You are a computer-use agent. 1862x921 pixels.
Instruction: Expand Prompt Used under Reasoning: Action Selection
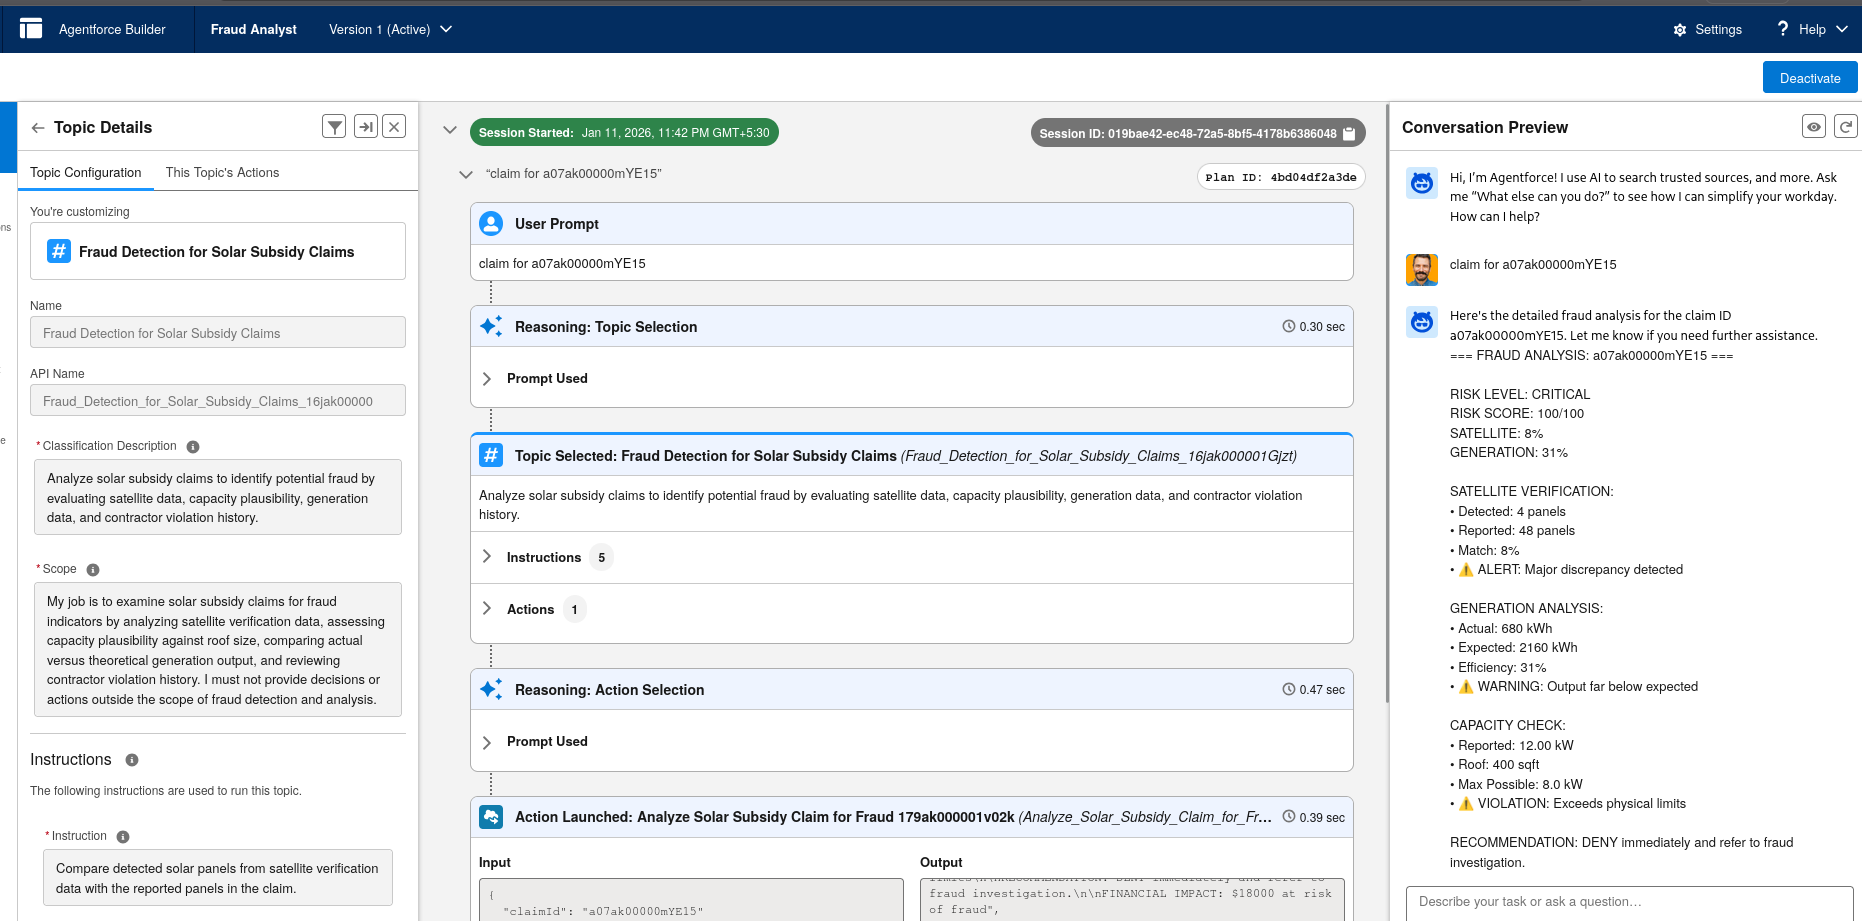[487, 742]
